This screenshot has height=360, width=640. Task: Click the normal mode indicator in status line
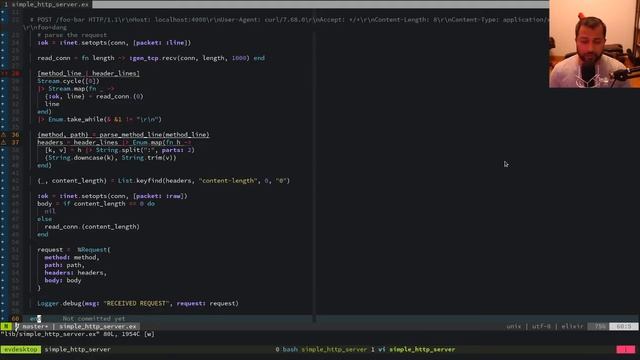click(x=6, y=326)
